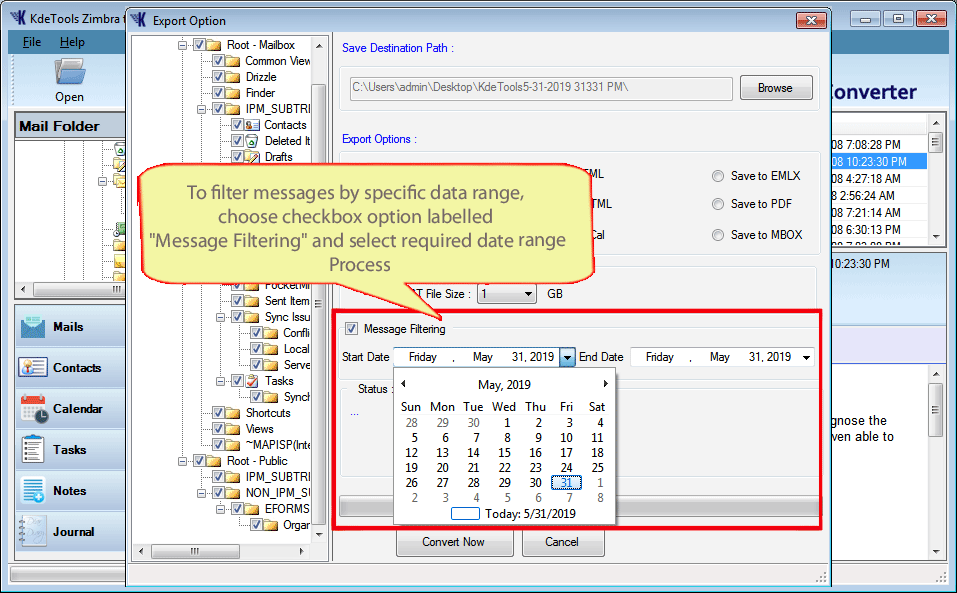Uncheck the Root - Mailbox checkbox
This screenshot has height=593, width=957.
pos(199,45)
